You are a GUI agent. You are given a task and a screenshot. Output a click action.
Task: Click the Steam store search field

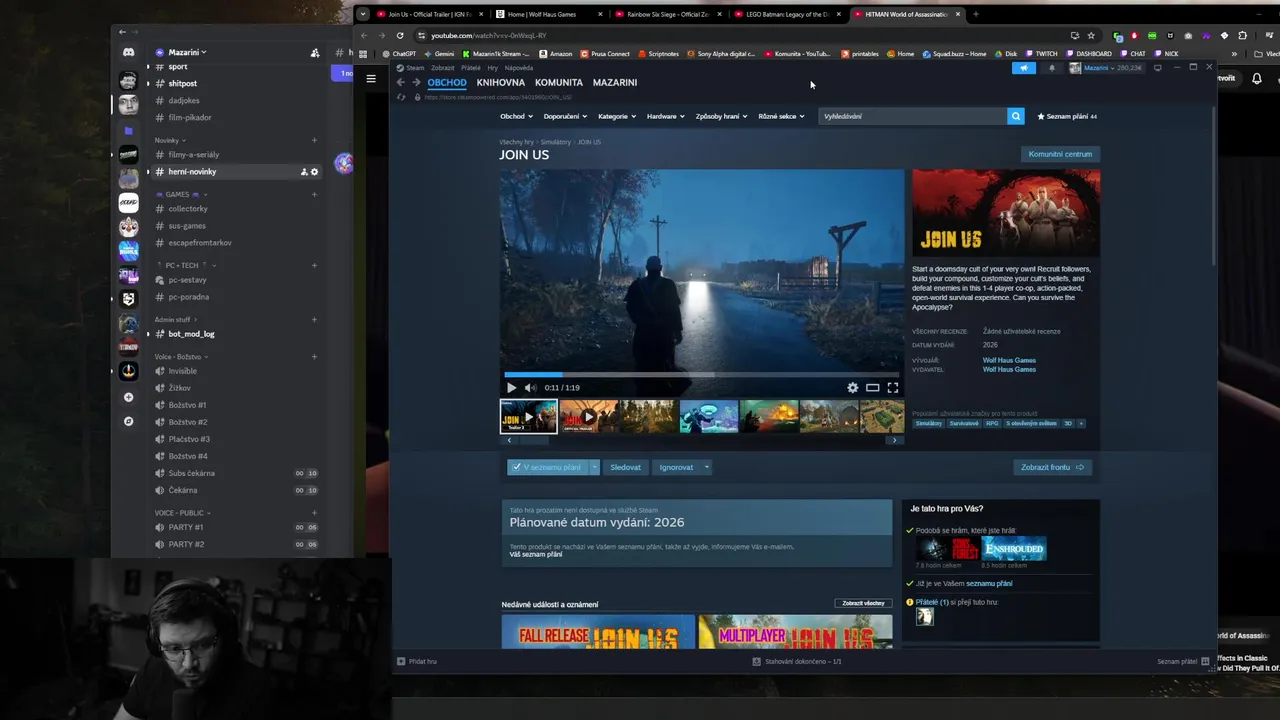[913, 116]
